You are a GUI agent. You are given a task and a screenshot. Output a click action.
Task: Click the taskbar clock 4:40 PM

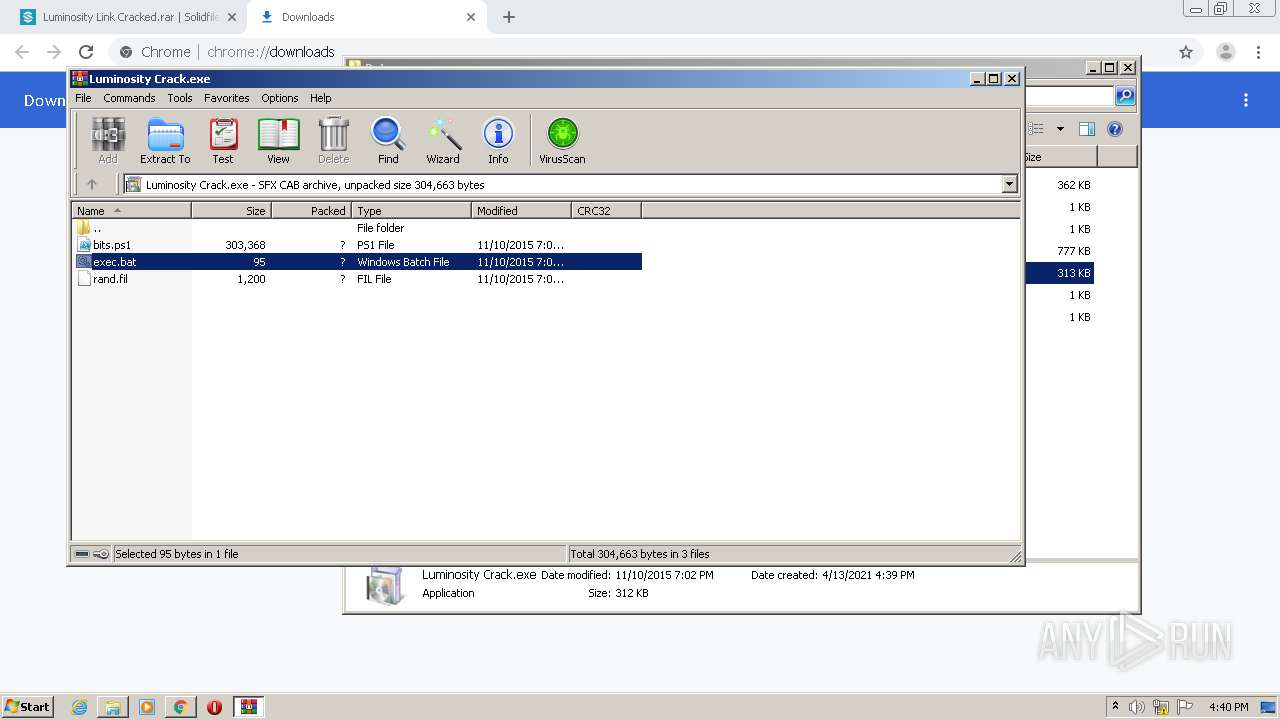[1228, 707]
